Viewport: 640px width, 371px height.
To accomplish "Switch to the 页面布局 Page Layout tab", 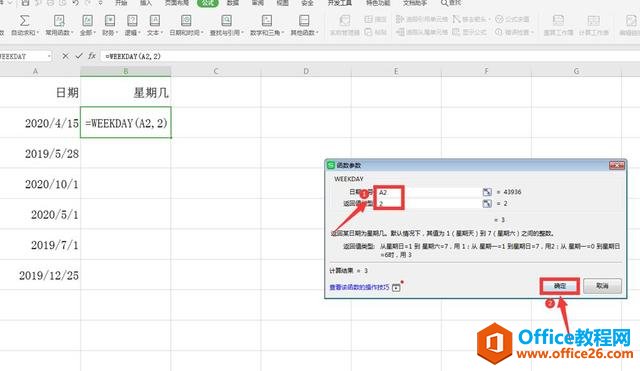I will point(176,3).
